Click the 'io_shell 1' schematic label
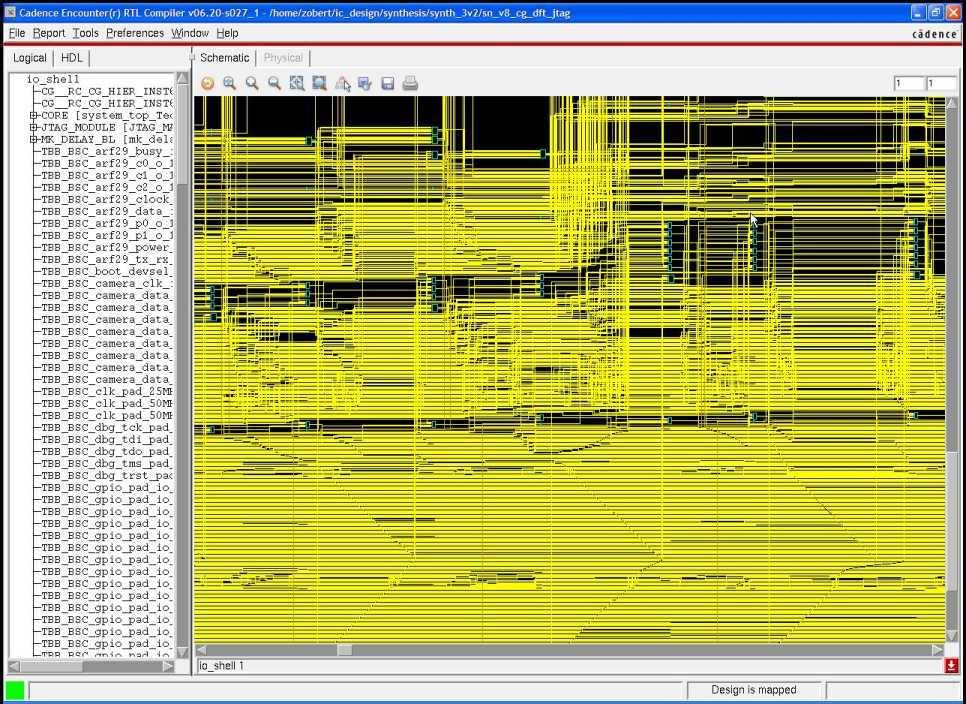This screenshot has height=704, width=966. tap(221, 666)
